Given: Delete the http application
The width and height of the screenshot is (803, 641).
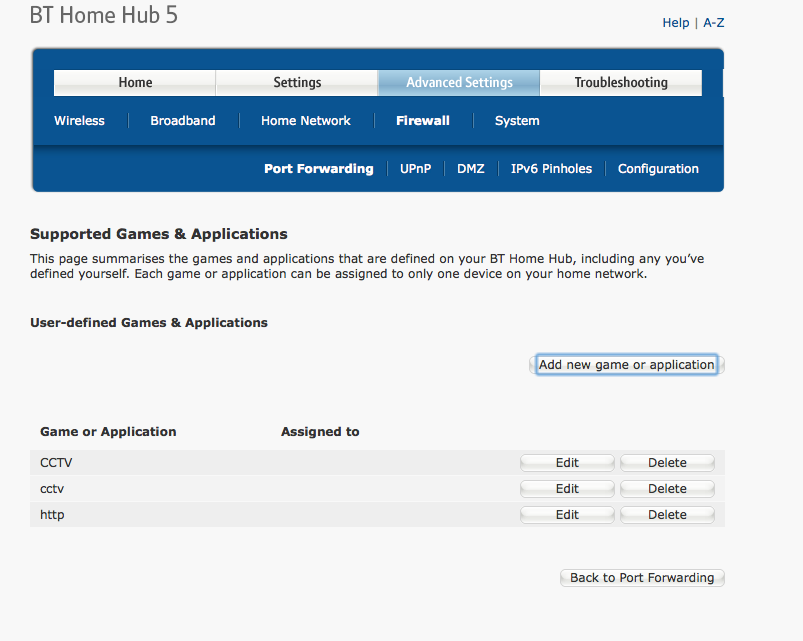Looking at the screenshot, I should (x=666, y=514).
